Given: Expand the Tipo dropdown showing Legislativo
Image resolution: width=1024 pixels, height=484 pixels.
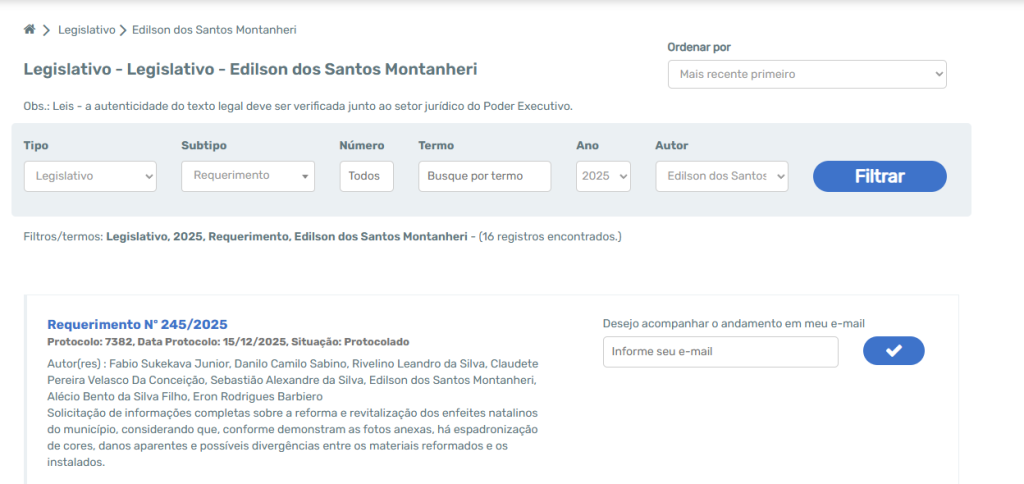Looking at the screenshot, I should pyautogui.click(x=90, y=176).
